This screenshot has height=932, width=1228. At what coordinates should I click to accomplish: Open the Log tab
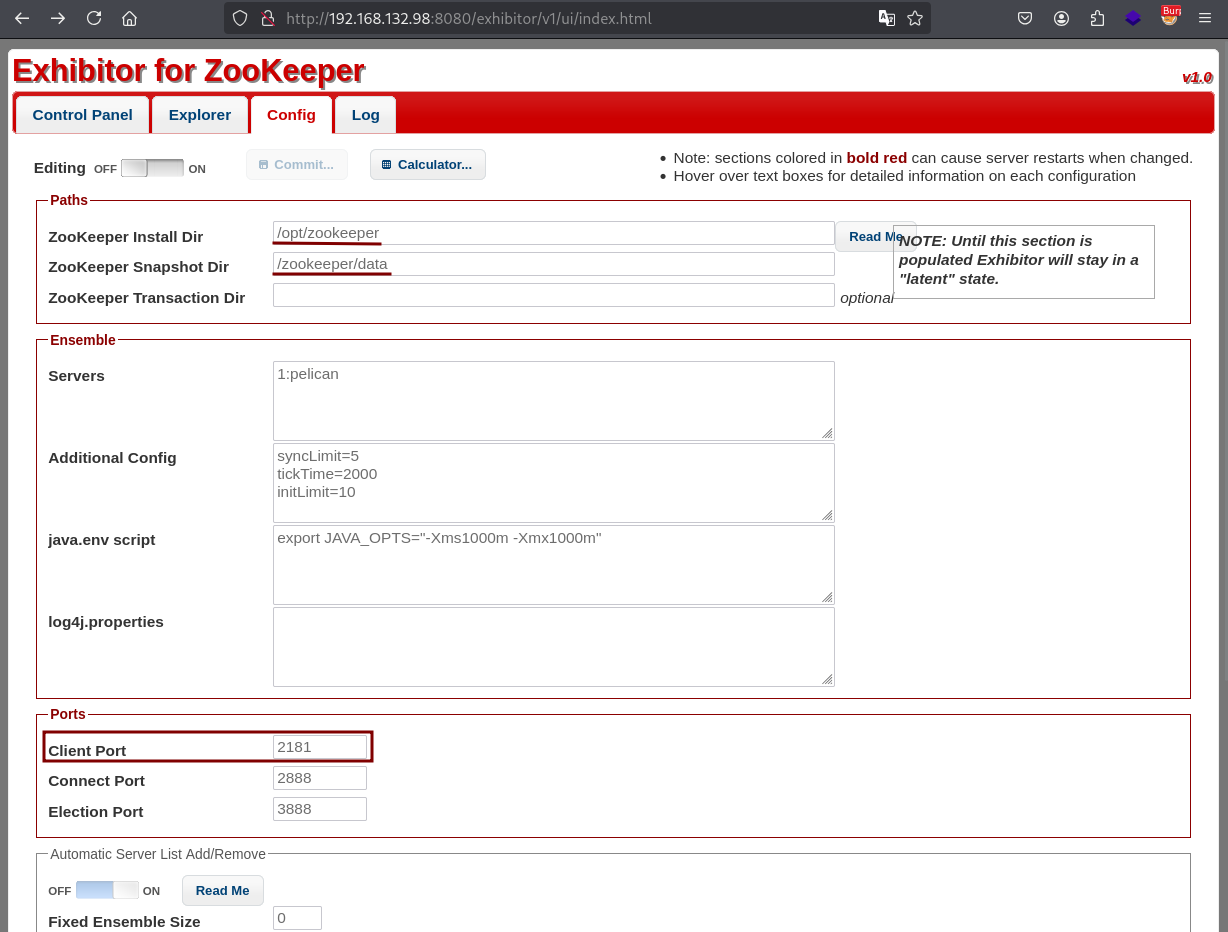click(x=366, y=115)
